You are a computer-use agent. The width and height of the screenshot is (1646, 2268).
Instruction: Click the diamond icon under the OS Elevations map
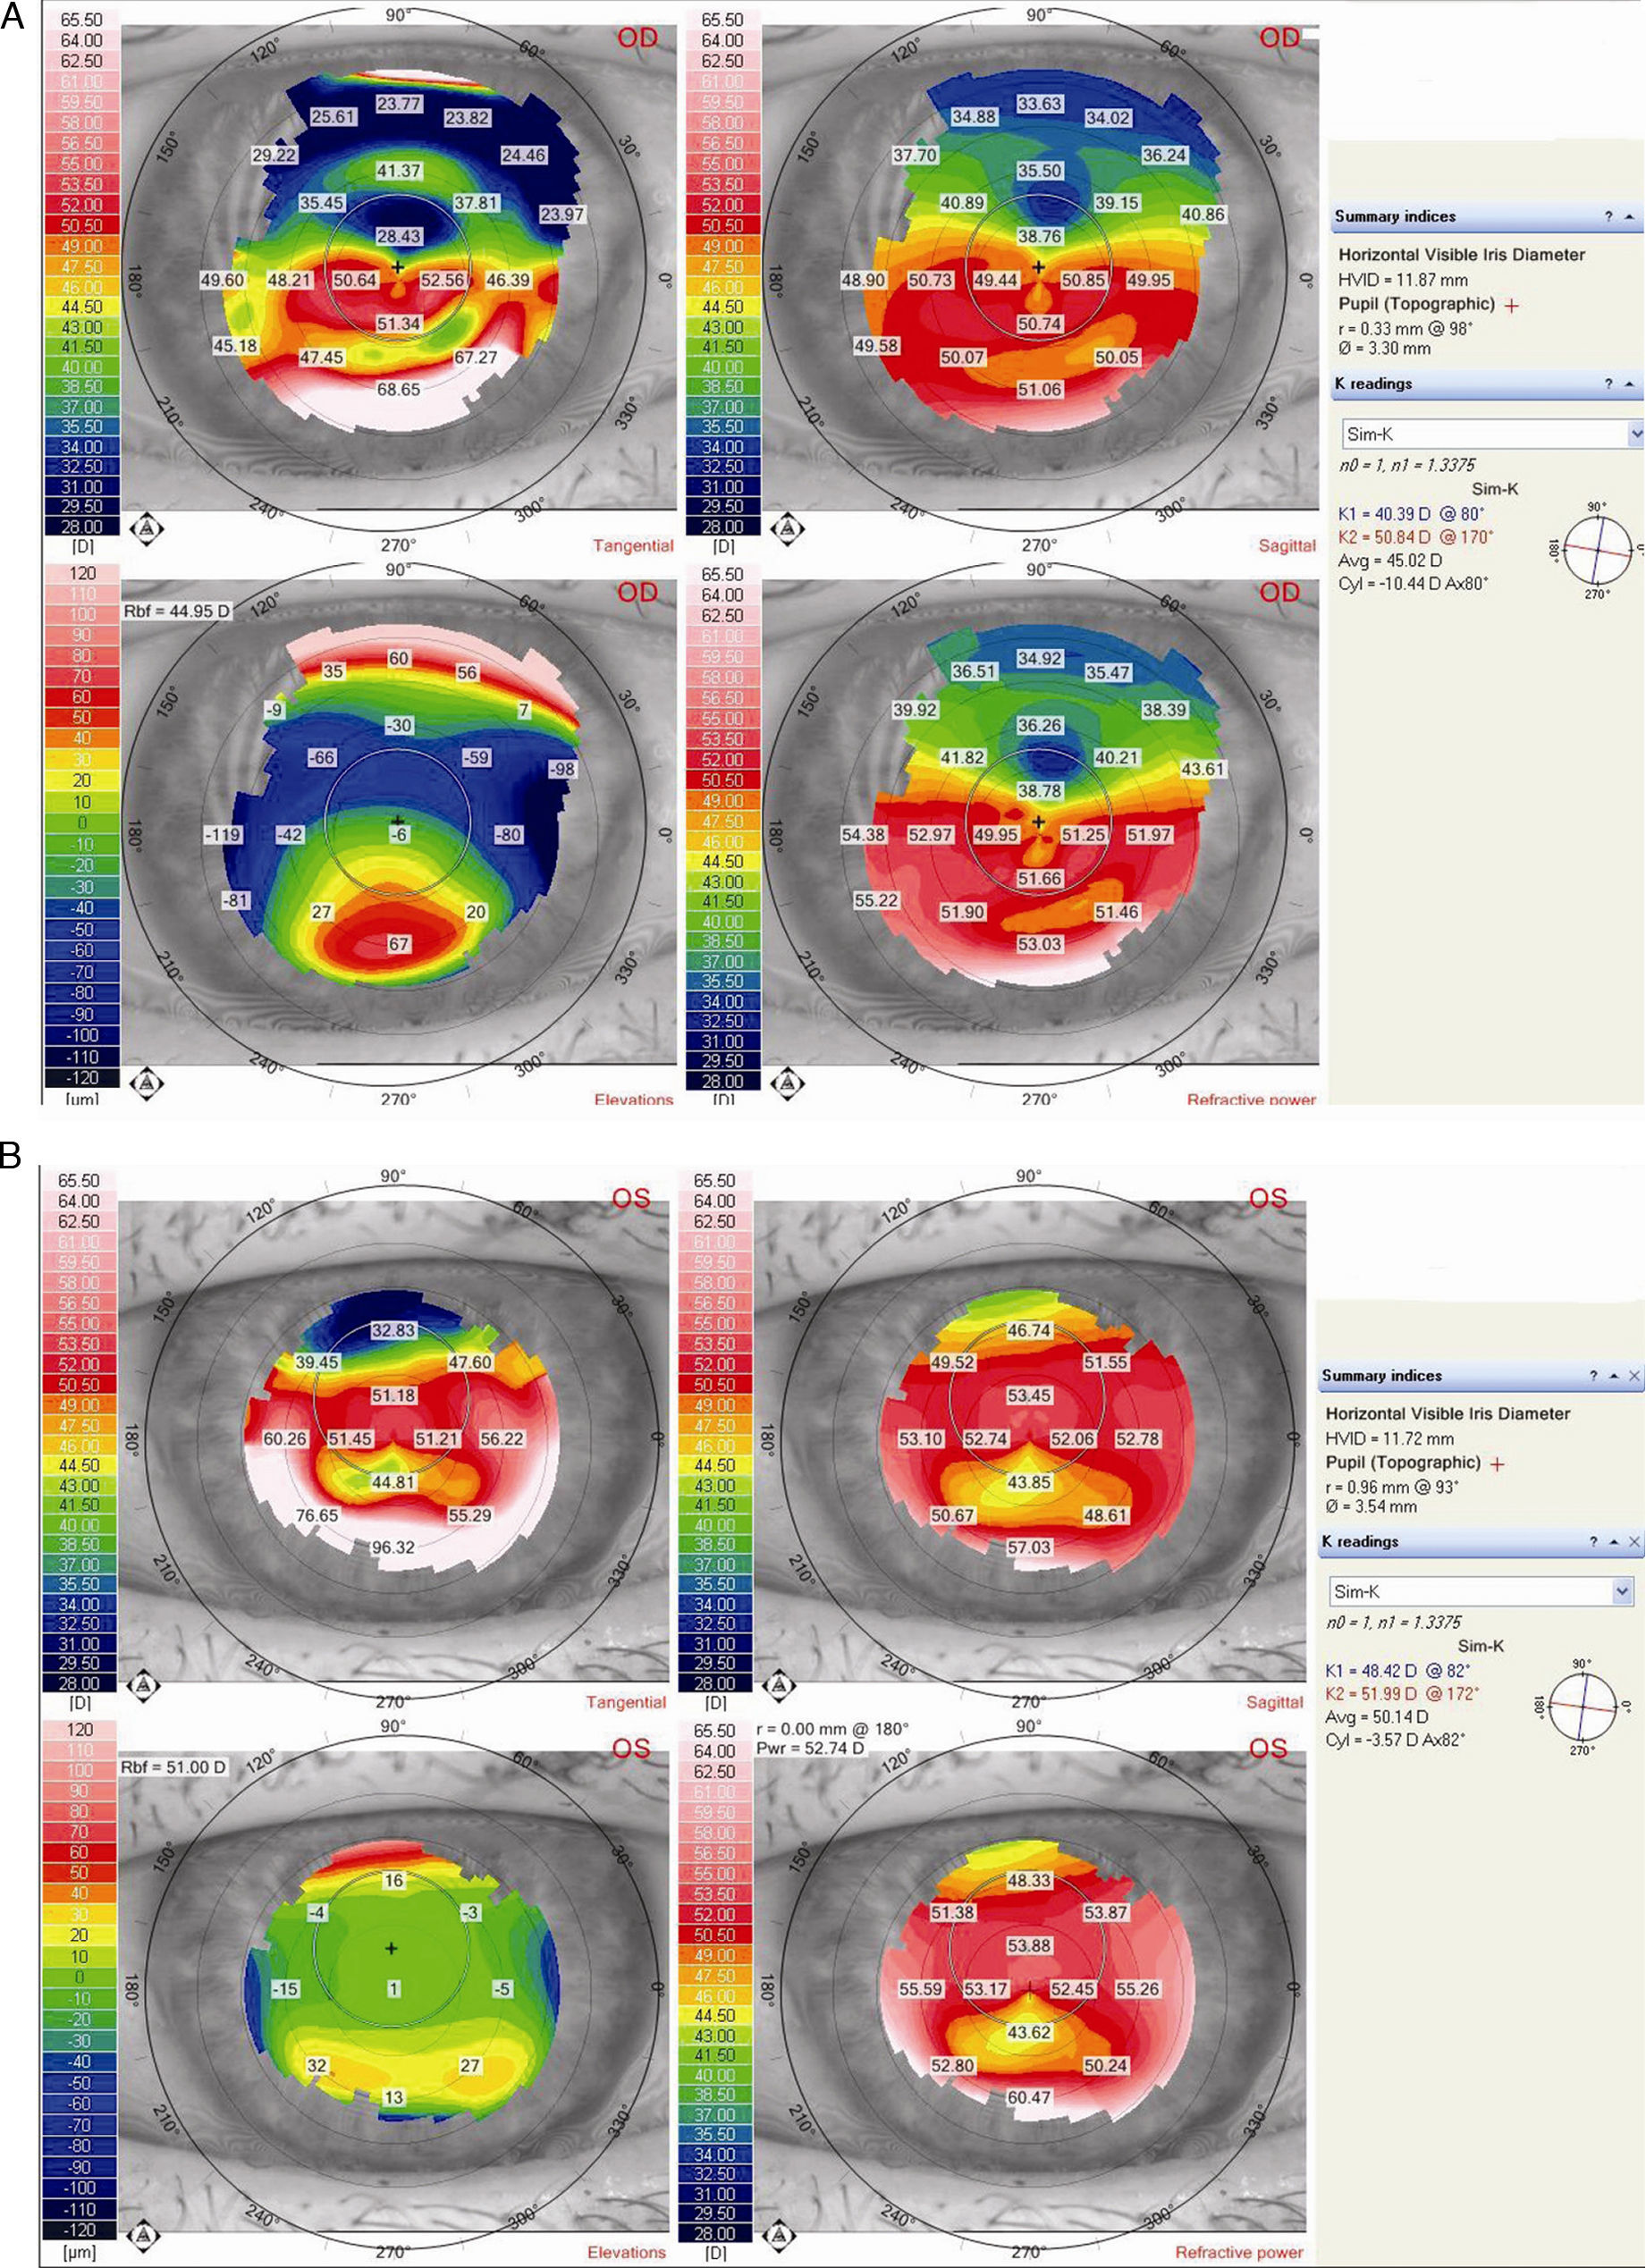[x=146, y=2235]
